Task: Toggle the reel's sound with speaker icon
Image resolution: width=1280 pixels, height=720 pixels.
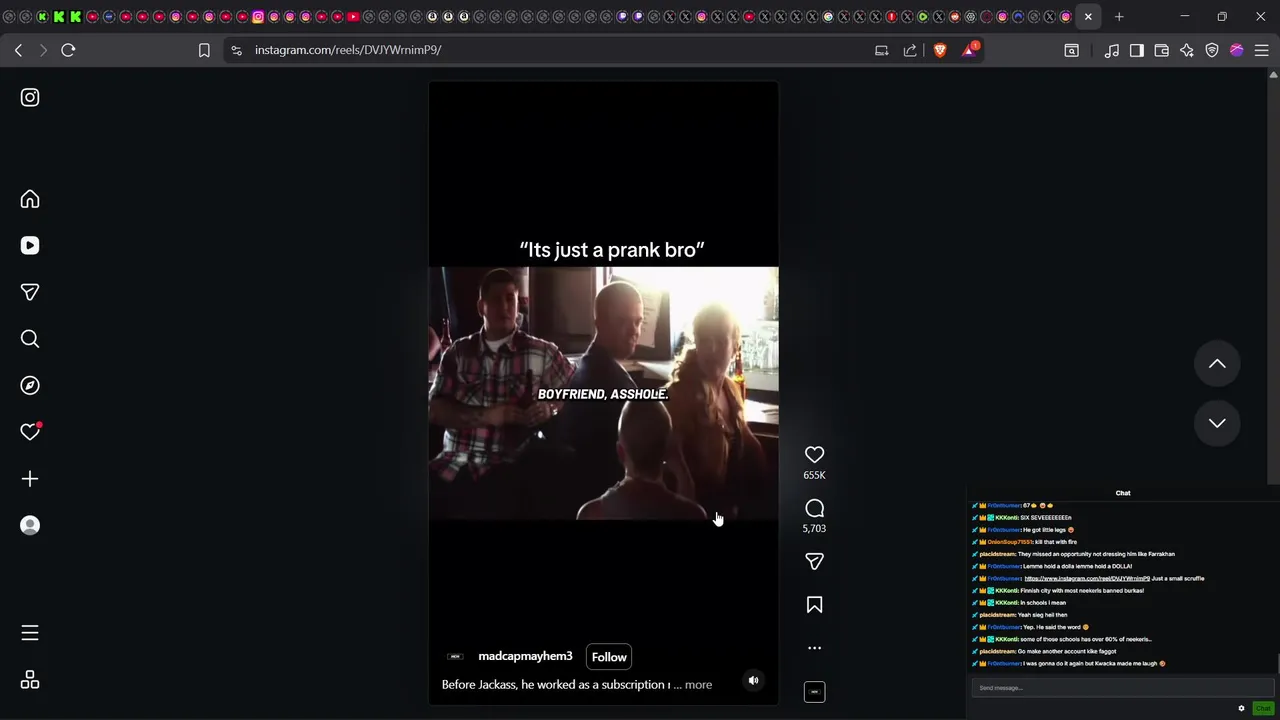Action: [x=754, y=681]
